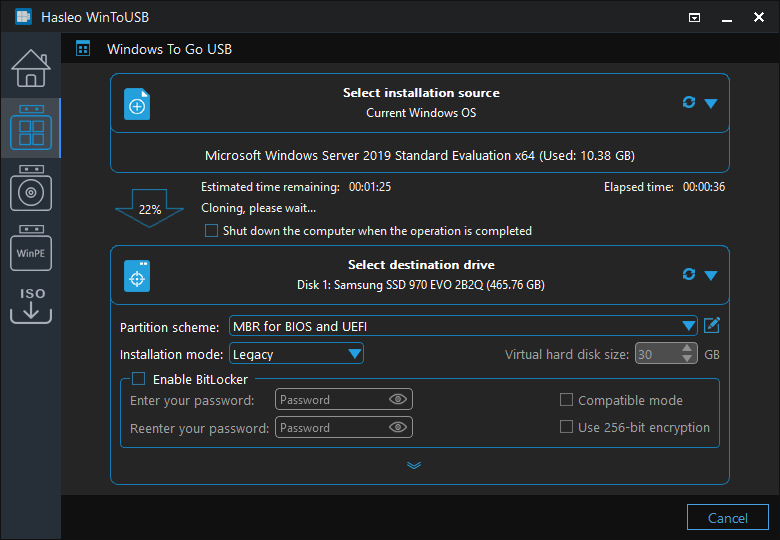Click the Cloning, please wait status text
The width and height of the screenshot is (780, 540).
pos(259,208)
